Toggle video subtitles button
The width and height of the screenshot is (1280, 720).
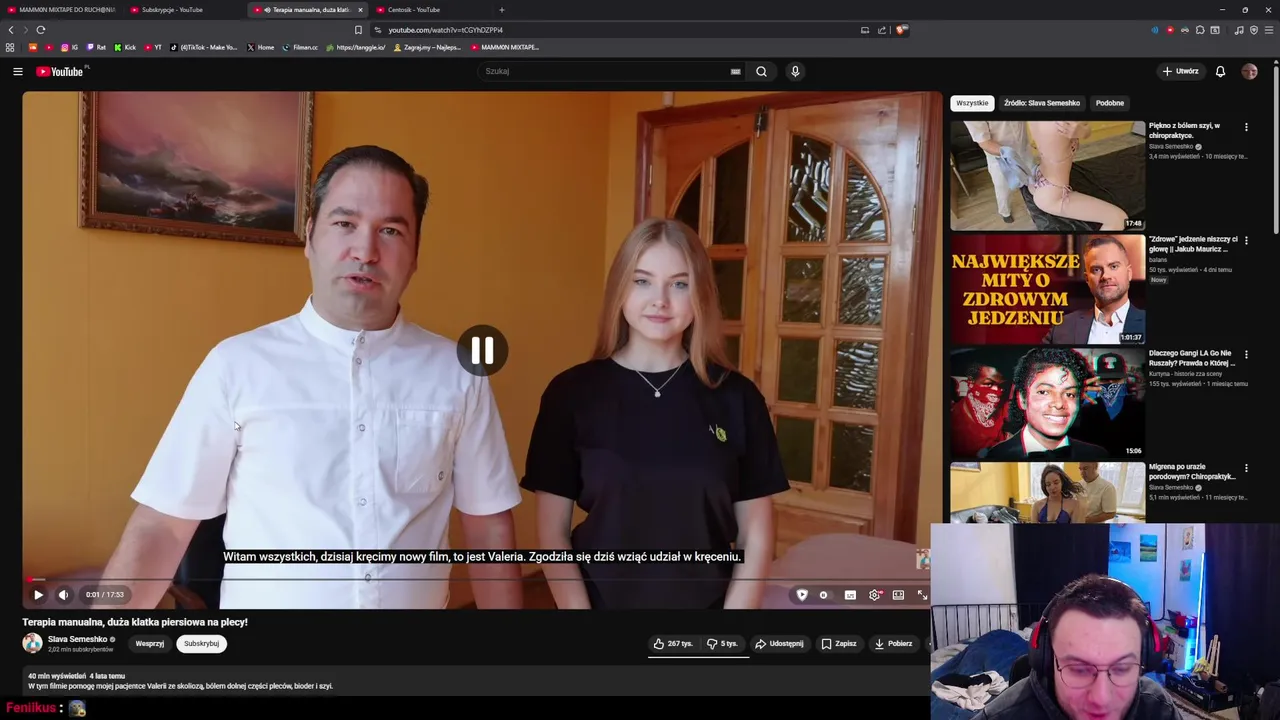[x=850, y=595]
